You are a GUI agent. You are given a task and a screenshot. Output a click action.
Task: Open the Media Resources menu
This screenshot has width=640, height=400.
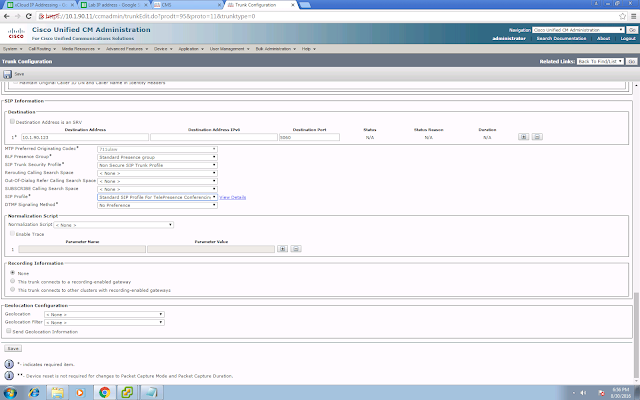[x=81, y=49]
